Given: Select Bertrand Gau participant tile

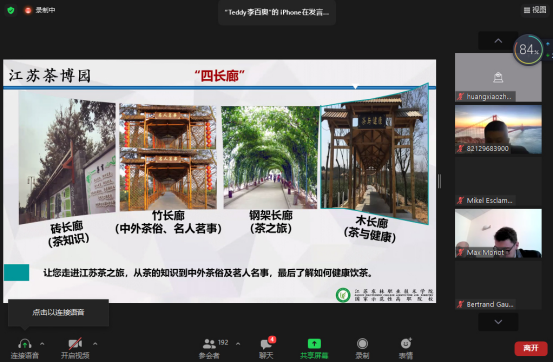Looking at the screenshot, I should [x=498, y=285].
